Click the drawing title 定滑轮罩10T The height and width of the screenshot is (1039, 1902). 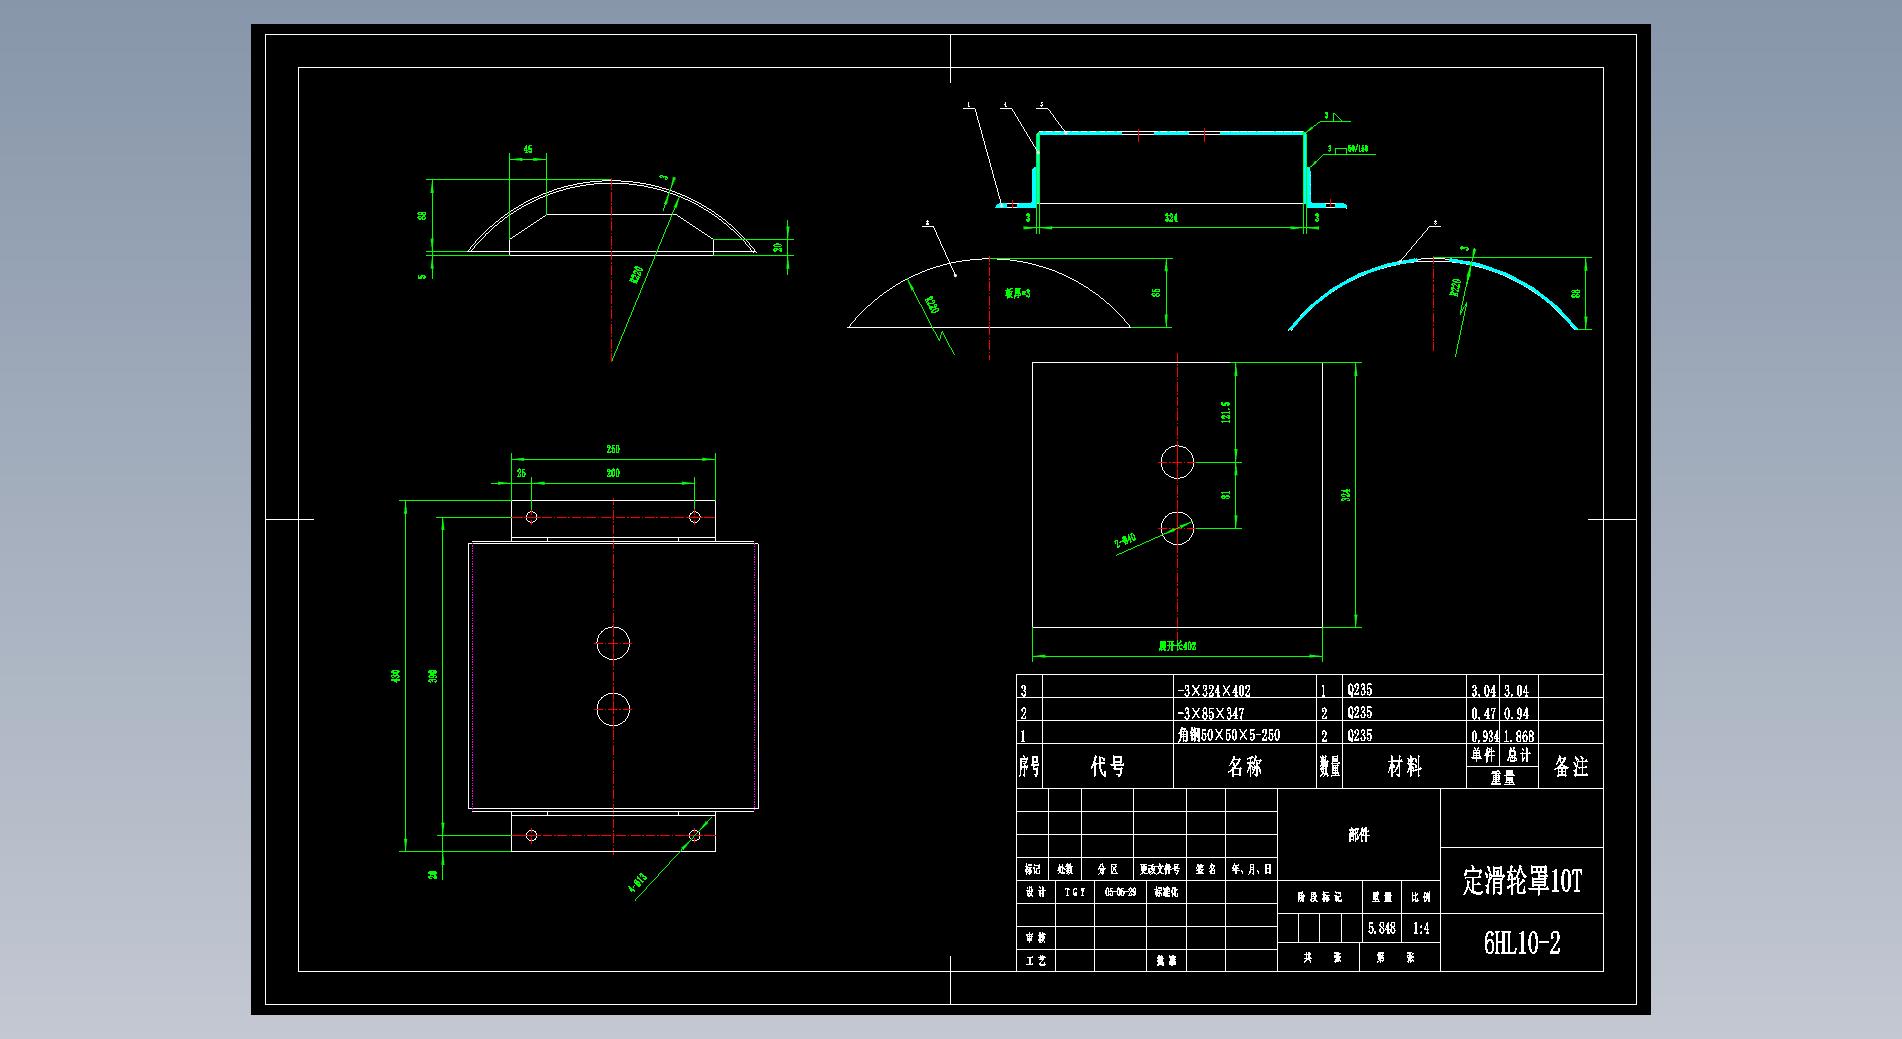pos(1521,881)
